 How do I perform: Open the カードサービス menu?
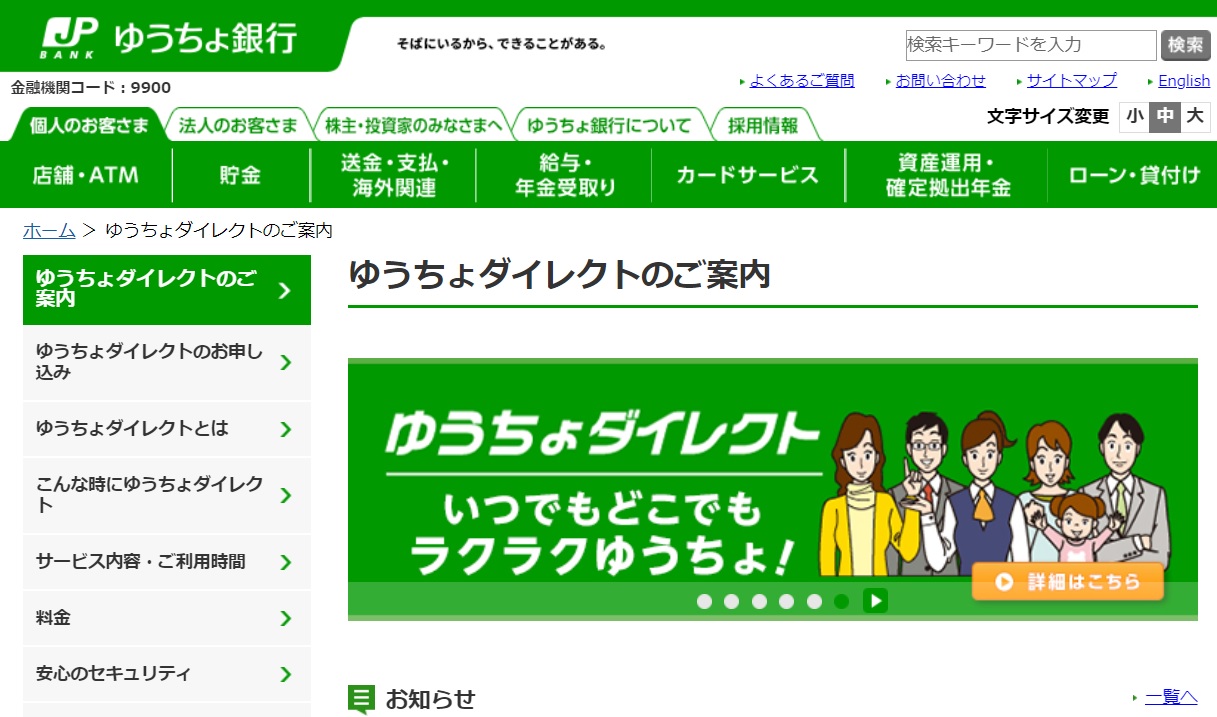coord(747,175)
